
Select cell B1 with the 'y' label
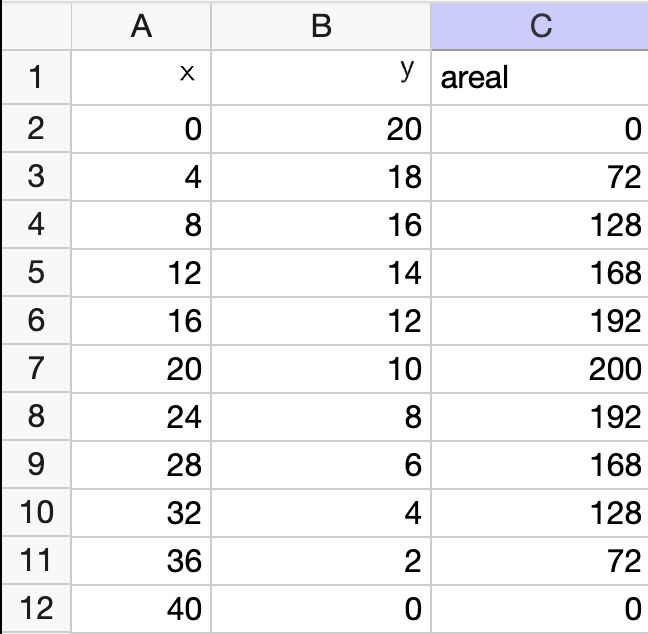pos(321,77)
